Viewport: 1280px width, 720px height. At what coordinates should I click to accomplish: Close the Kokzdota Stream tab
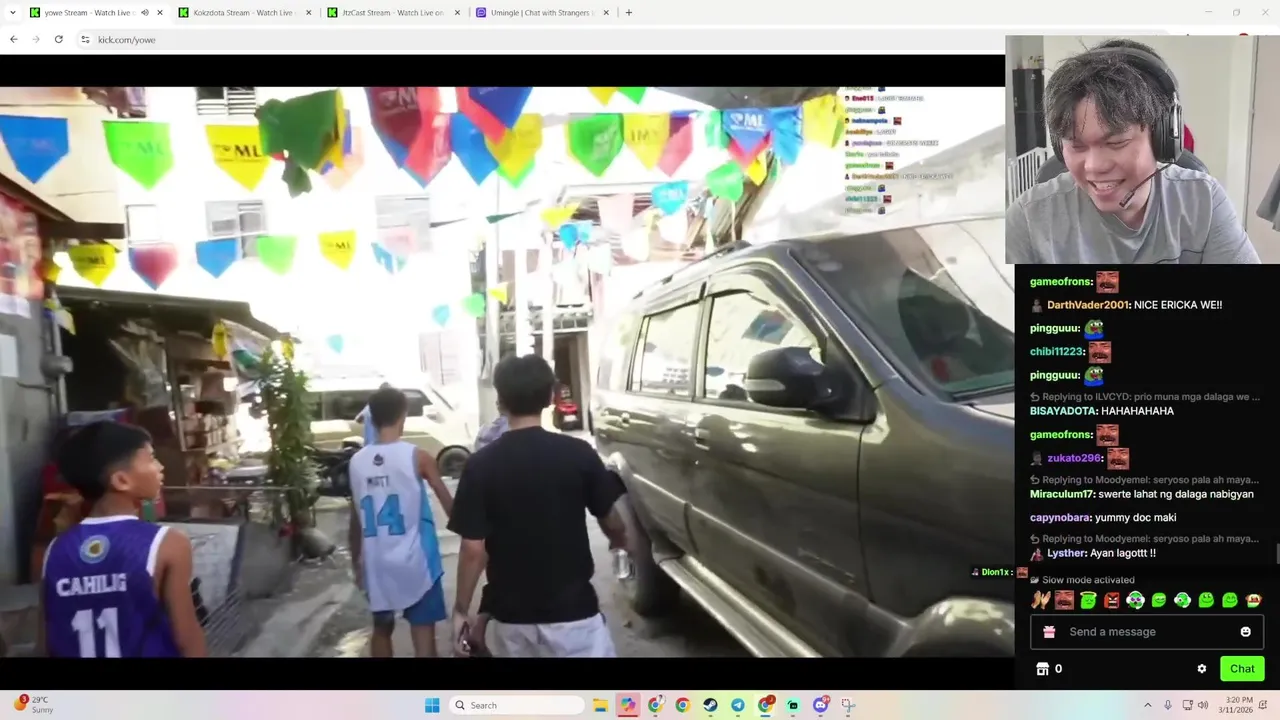coord(308,13)
